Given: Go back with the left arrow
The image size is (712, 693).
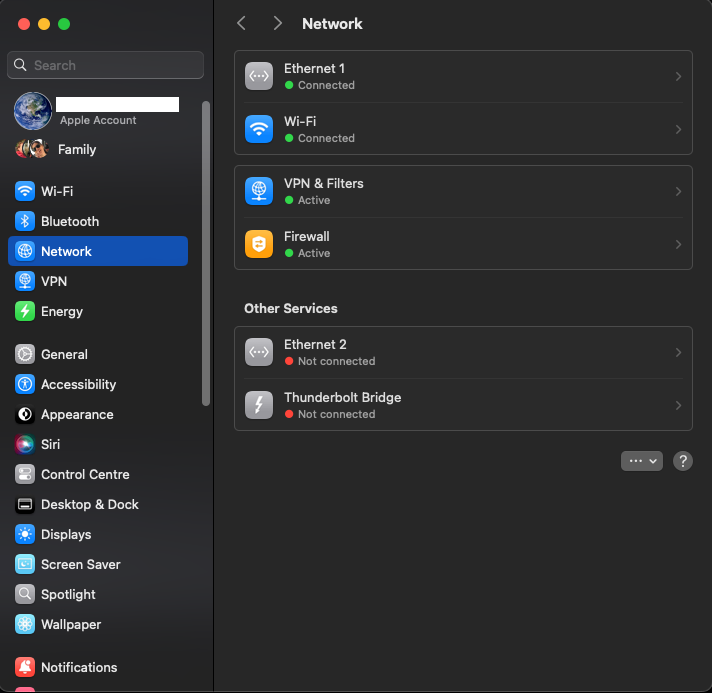Looking at the screenshot, I should [x=242, y=23].
